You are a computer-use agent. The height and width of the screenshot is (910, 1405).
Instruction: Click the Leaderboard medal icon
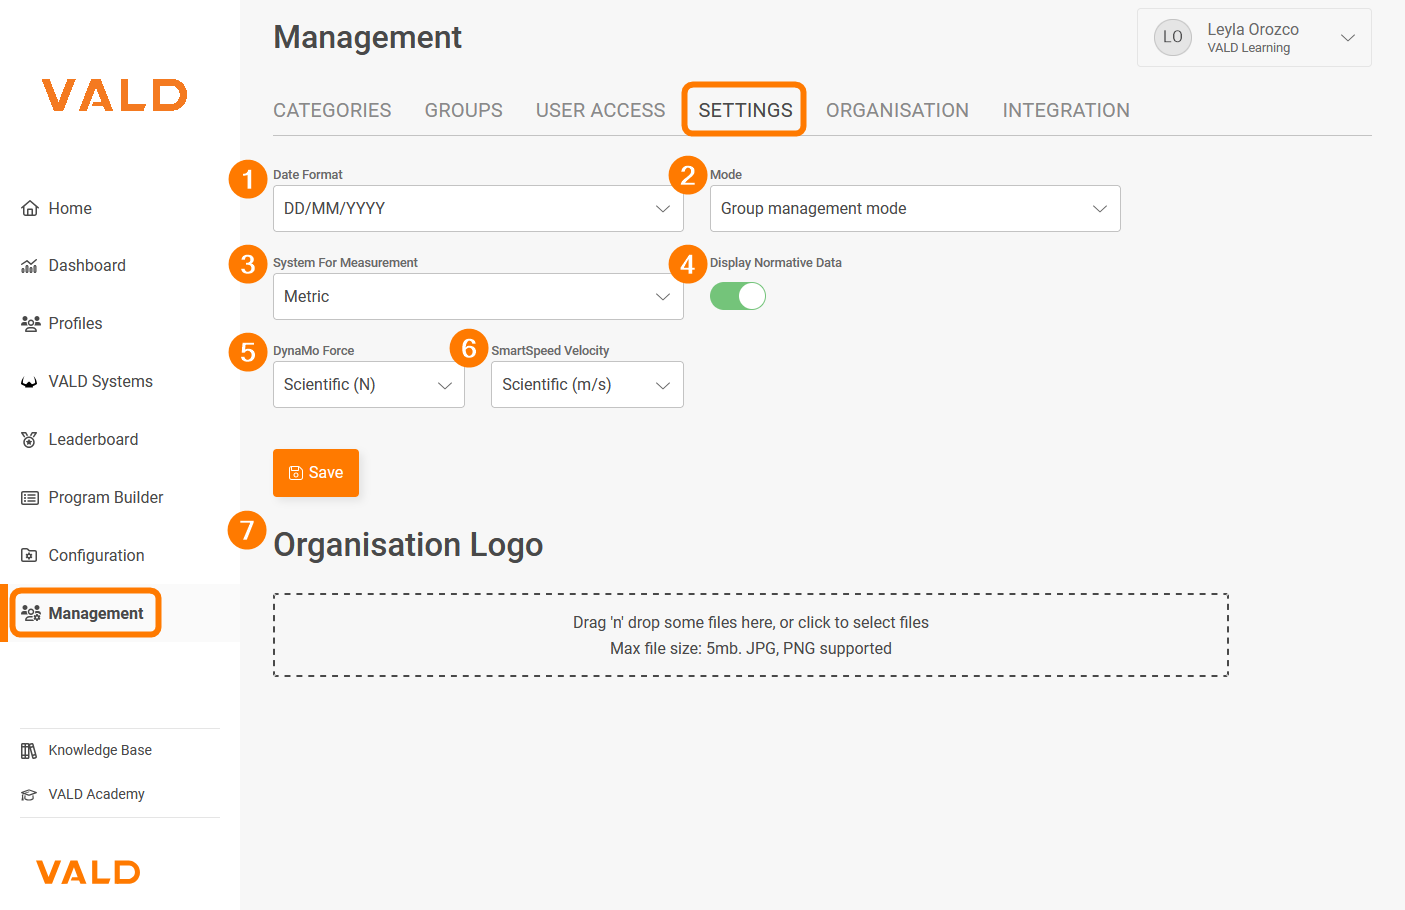point(29,440)
